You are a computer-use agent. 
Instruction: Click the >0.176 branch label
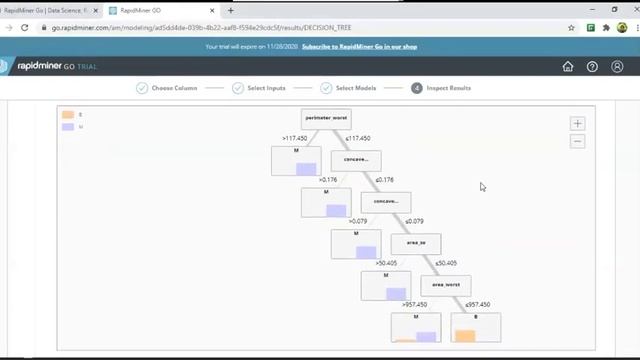tap(328, 180)
